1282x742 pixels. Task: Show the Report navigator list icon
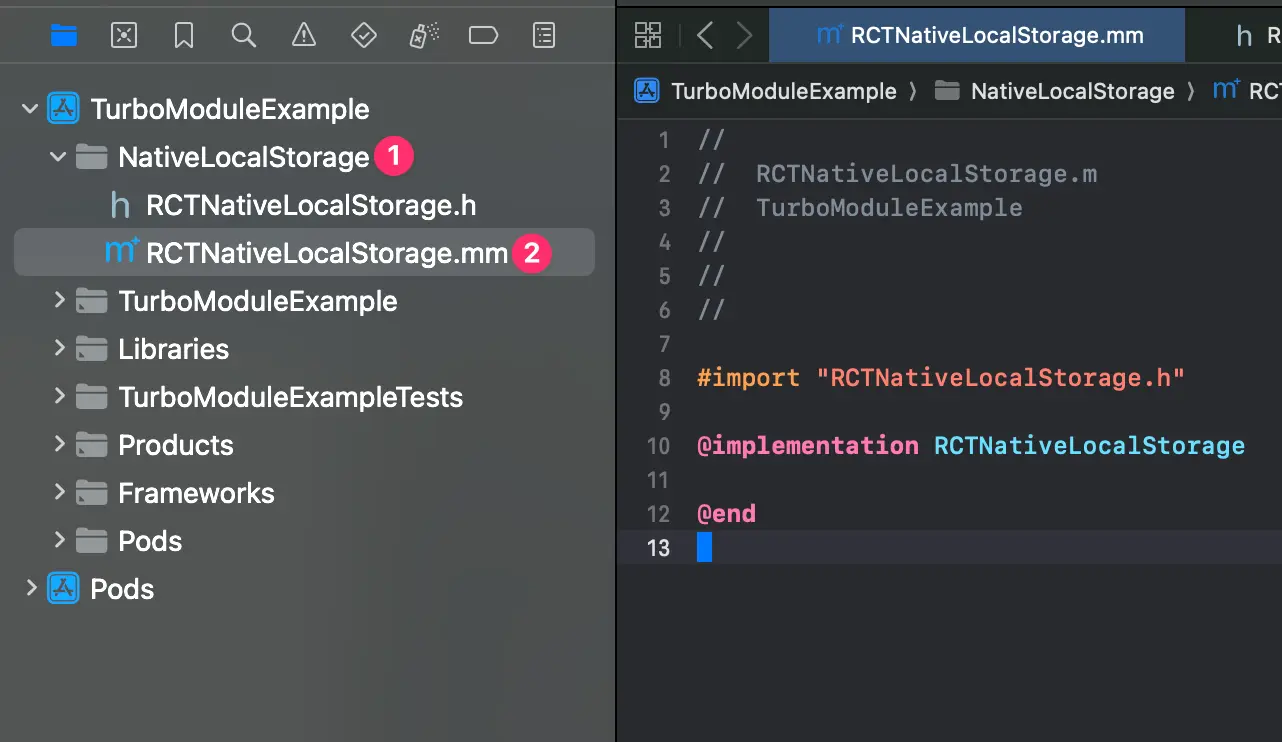click(x=543, y=35)
